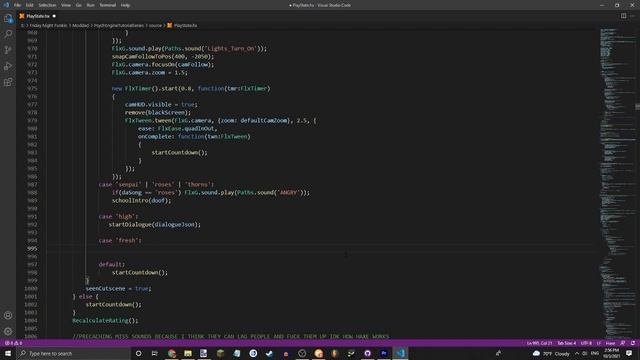Click the Haxe file icon on PlayState.hx tab

[x=22, y=16]
